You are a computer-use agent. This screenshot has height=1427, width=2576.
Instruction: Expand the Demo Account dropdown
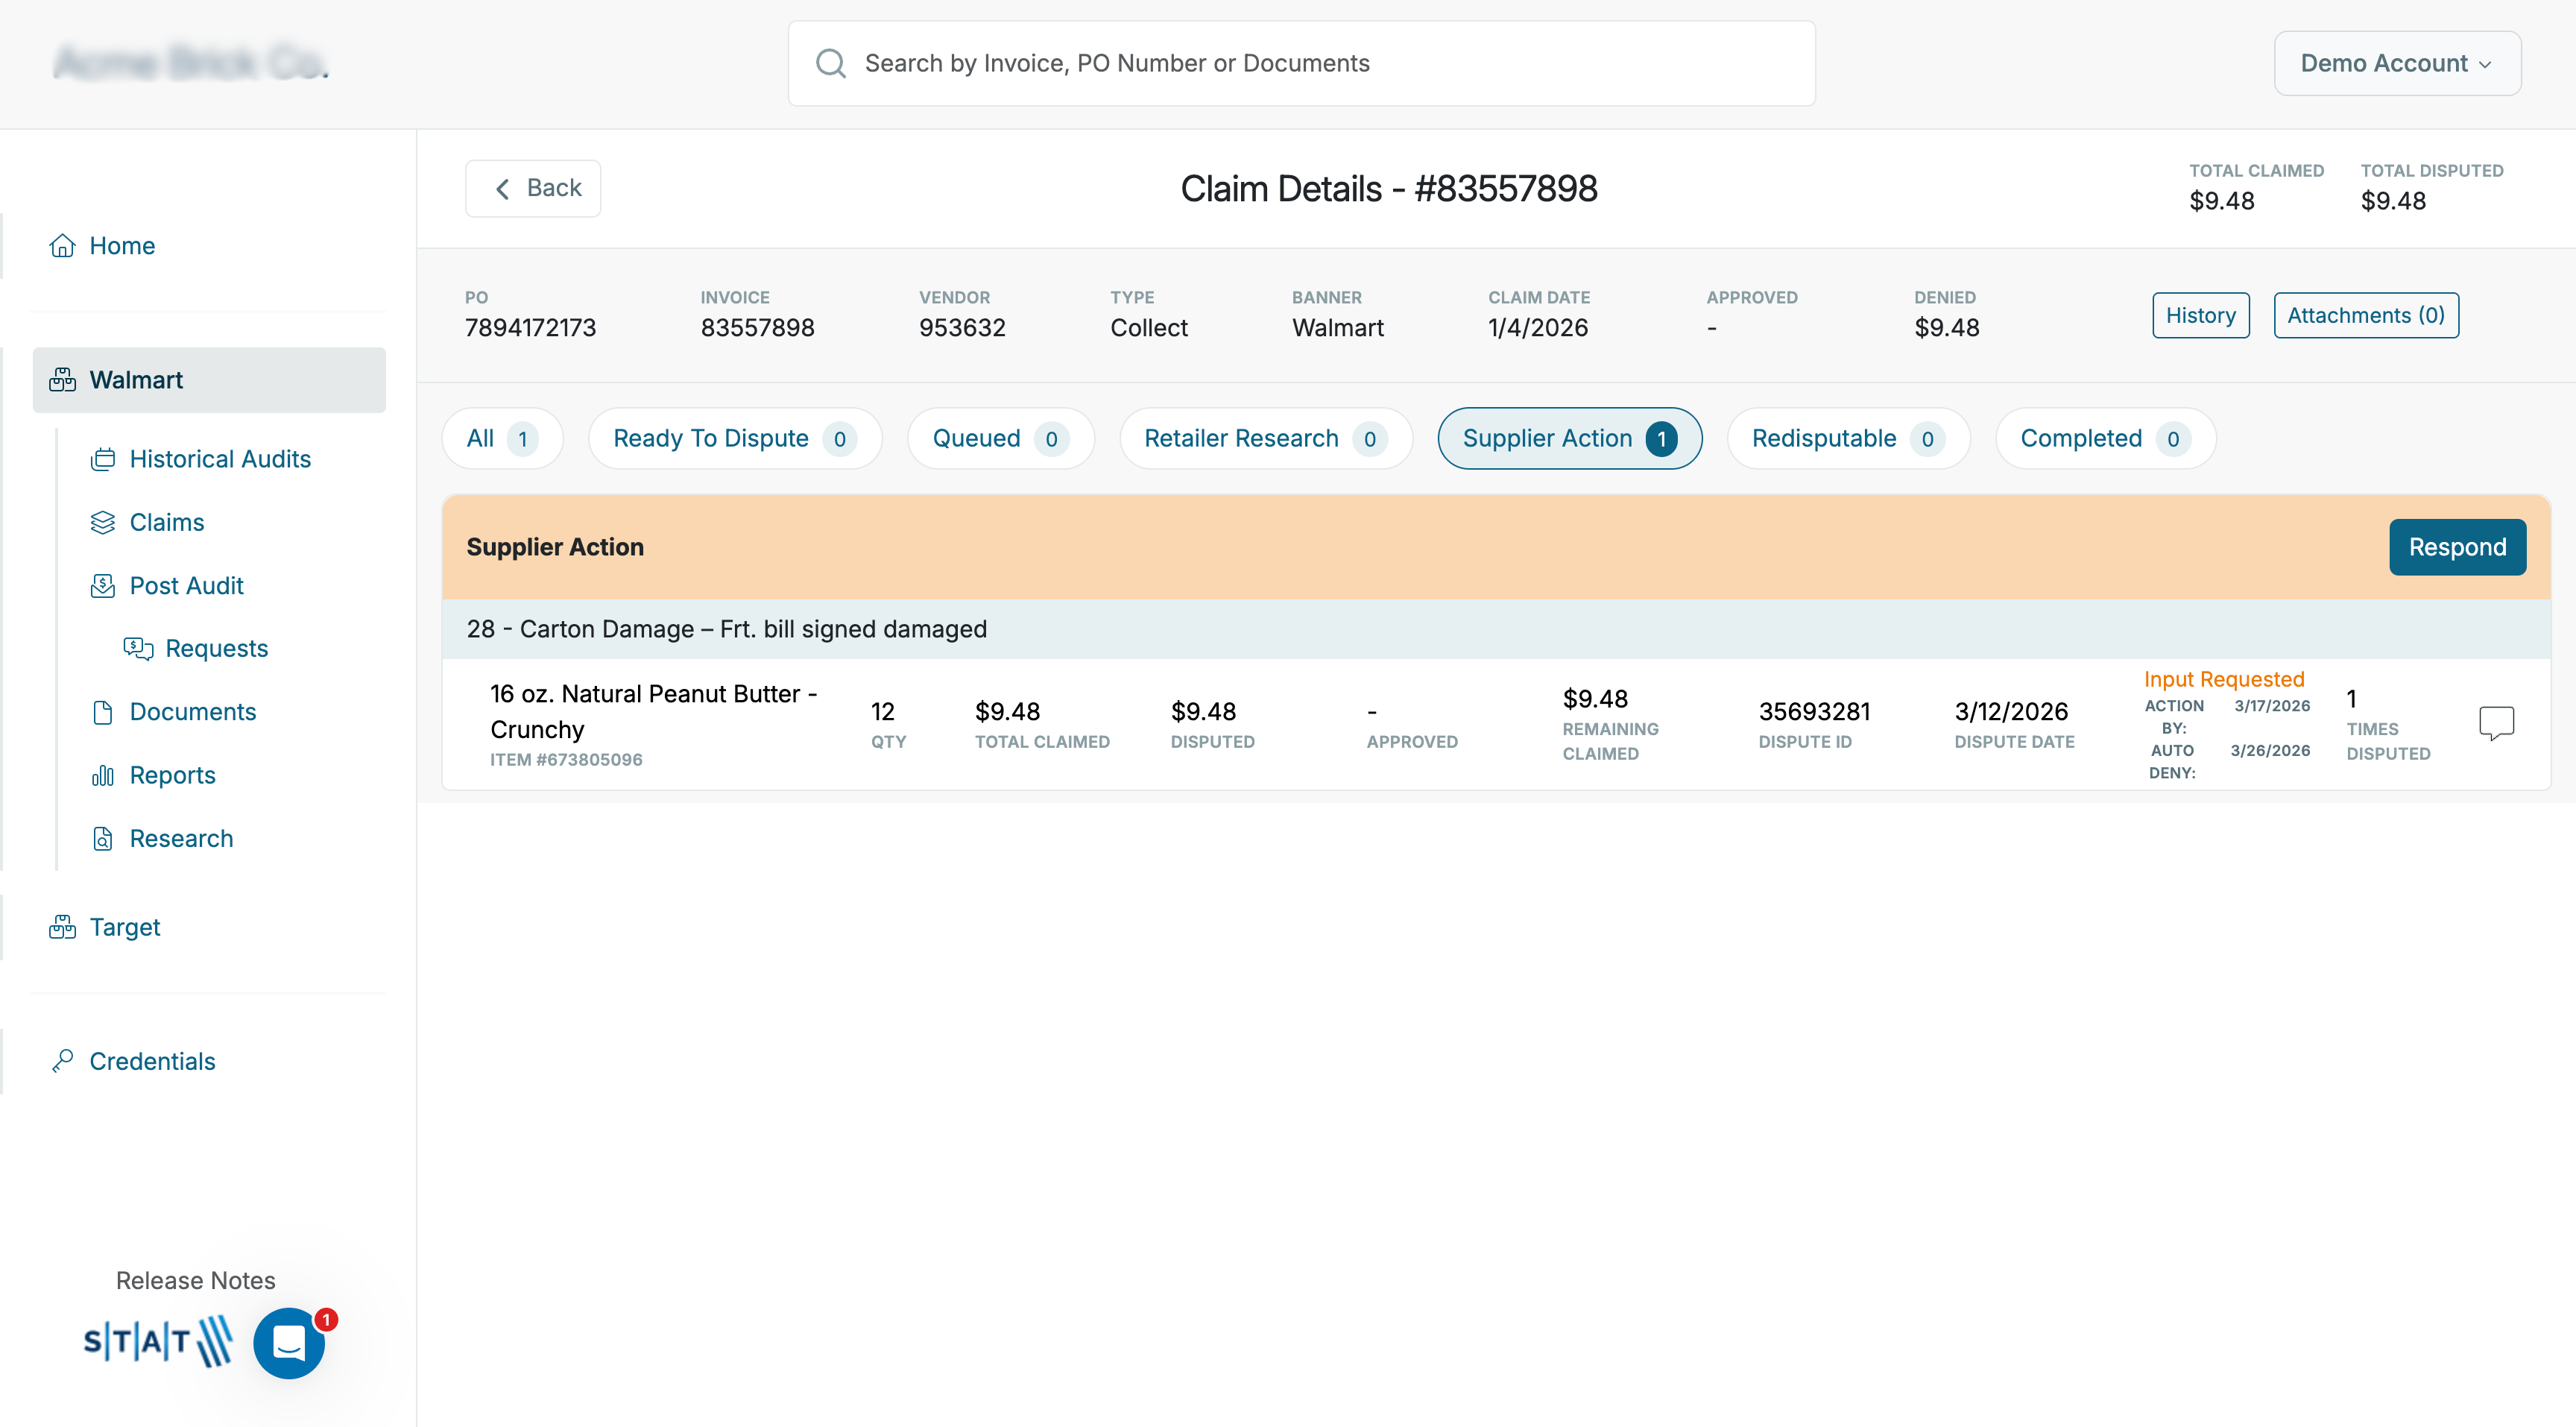point(2397,62)
